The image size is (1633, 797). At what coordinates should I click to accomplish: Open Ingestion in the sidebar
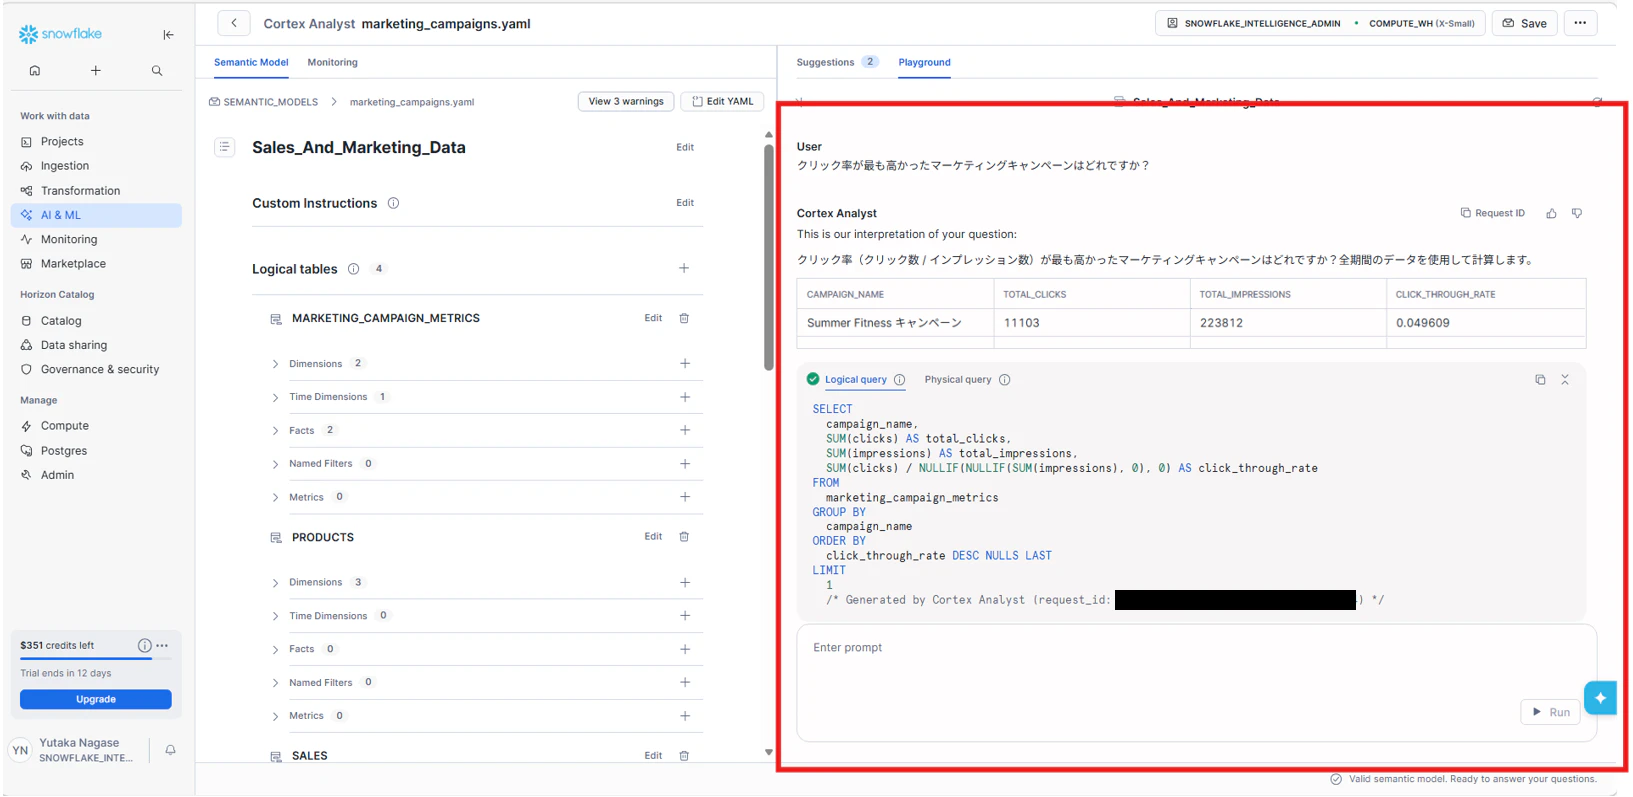click(96, 166)
